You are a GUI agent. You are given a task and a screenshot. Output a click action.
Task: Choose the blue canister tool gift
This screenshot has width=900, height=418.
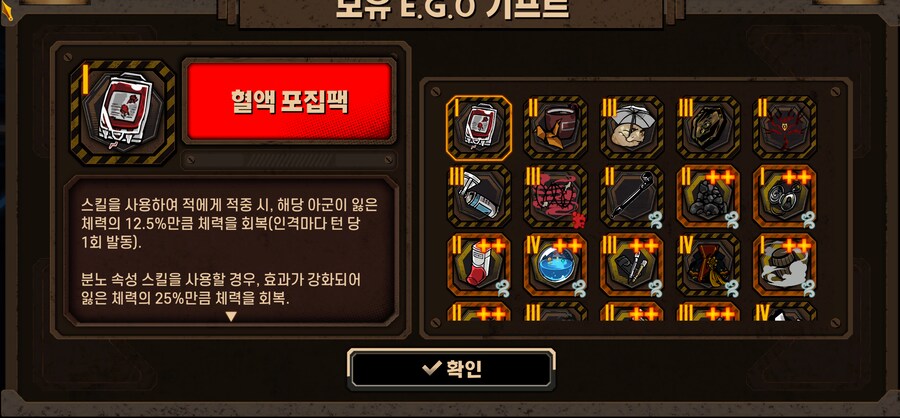click(479, 196)
